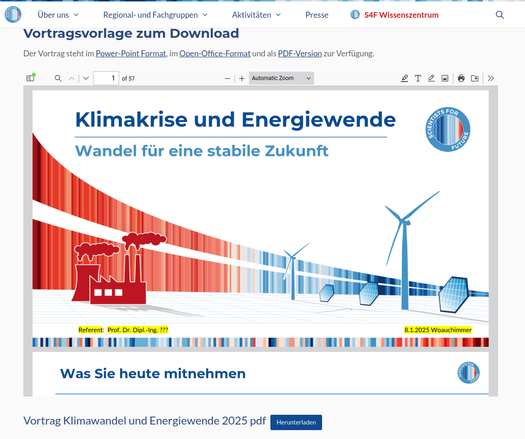Screen dimensions: 525x439
Task: Select the PDF draw tool
Action: (431, 78)
